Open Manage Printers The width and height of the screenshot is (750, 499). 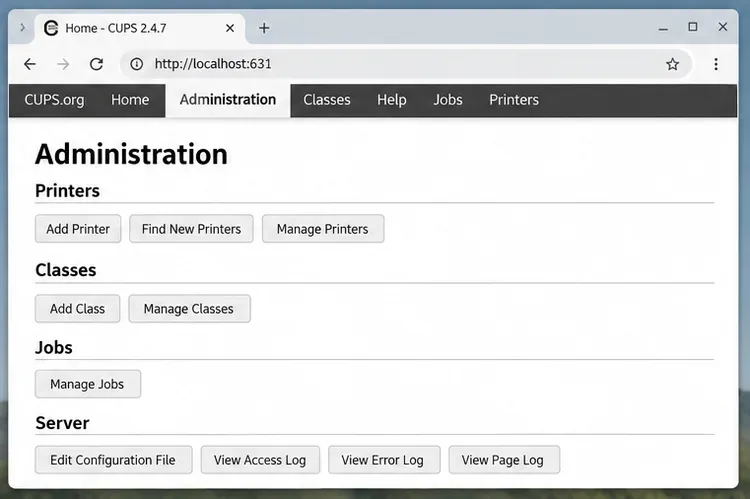point(323,229)
